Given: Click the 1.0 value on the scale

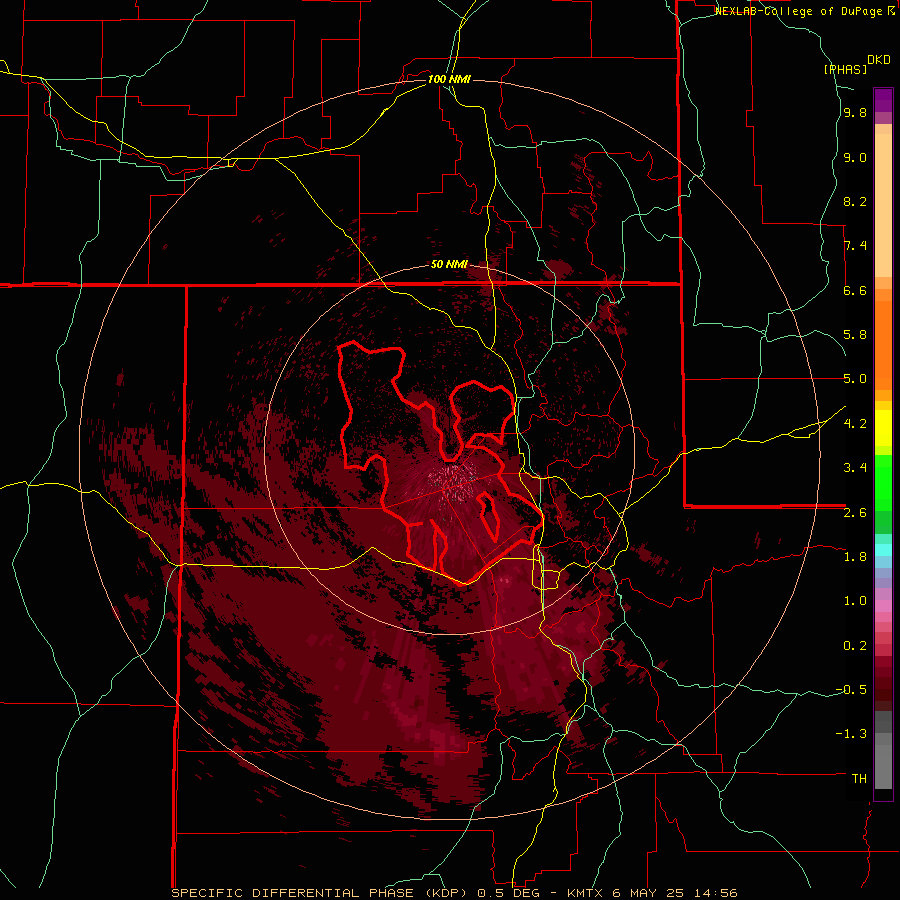Looking at the screenshot, I should click(x=855, y=601).
